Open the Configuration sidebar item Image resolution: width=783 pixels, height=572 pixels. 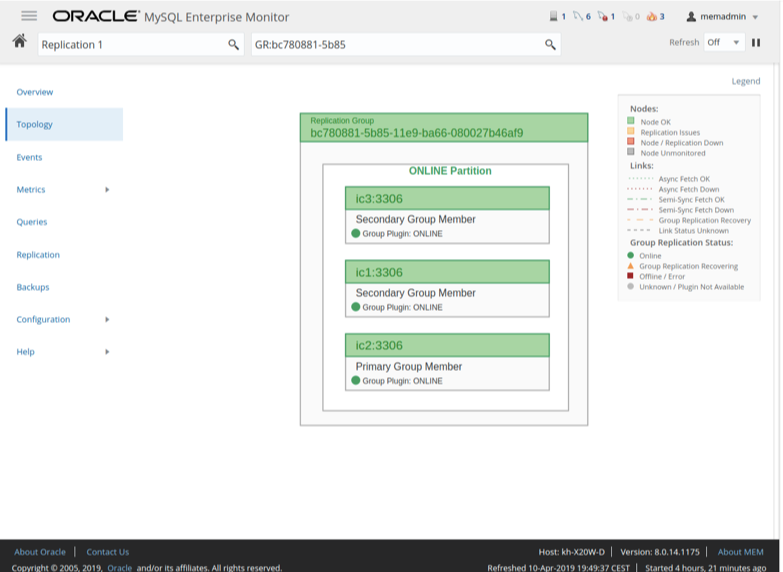(43, 319)
